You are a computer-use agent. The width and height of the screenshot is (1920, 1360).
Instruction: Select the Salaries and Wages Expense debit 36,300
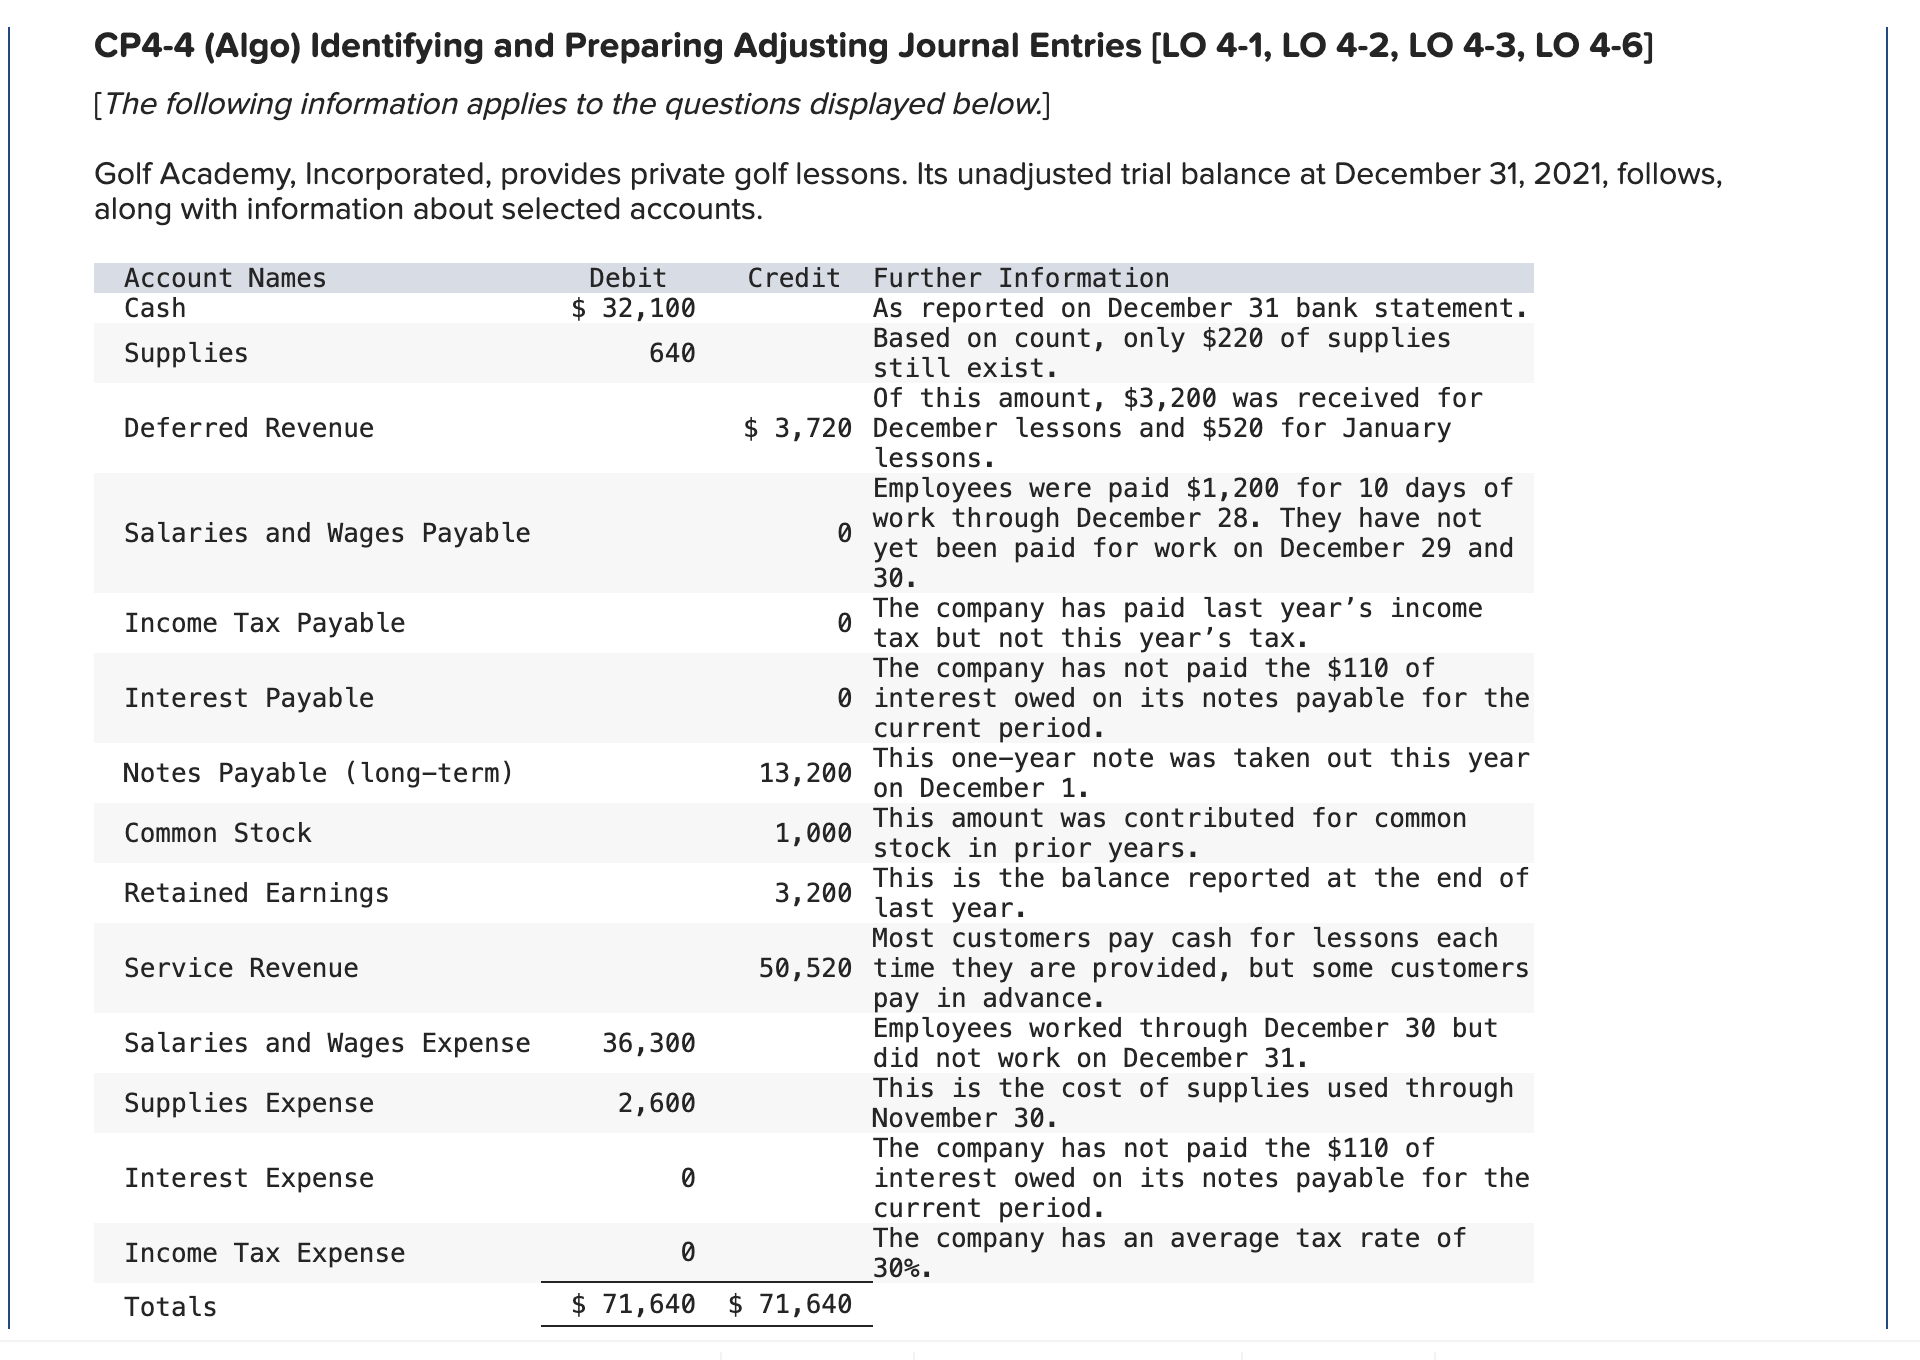coord(648,1042)
